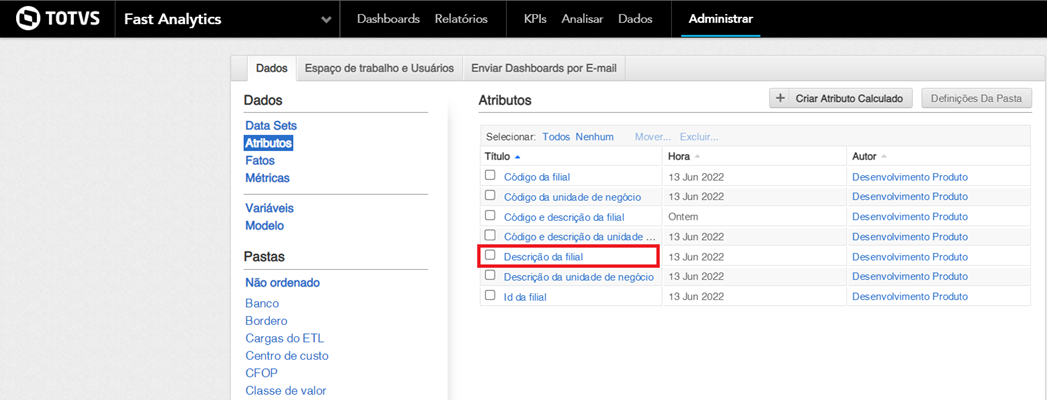Click the Mover... action
The image size is (1047, 400).
[652, 136]
